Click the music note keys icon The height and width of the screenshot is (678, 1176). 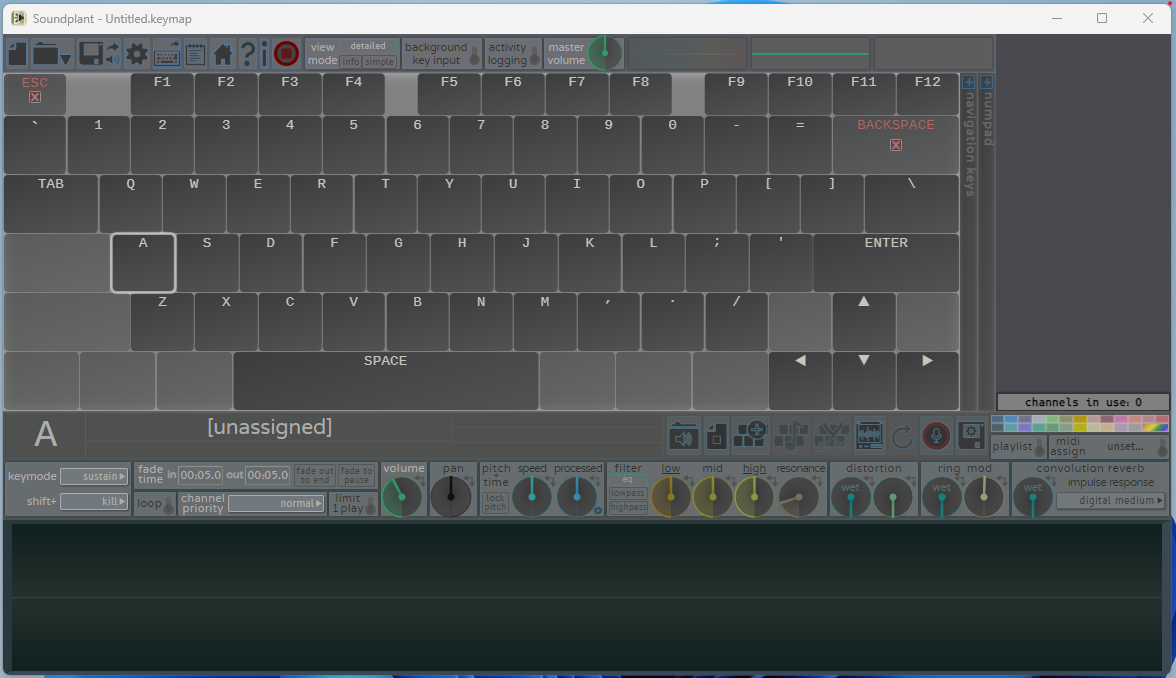click(x=790, y=436)
